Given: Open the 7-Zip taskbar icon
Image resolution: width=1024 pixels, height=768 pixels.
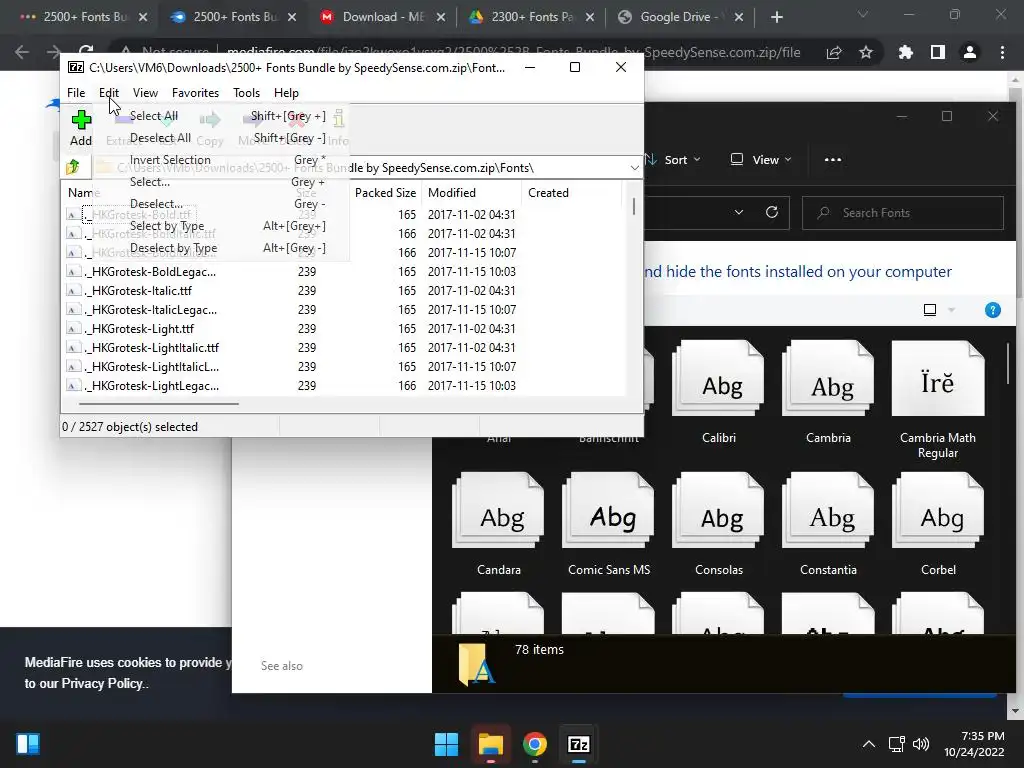Looking at the screenshot, I should click(579, 744).
